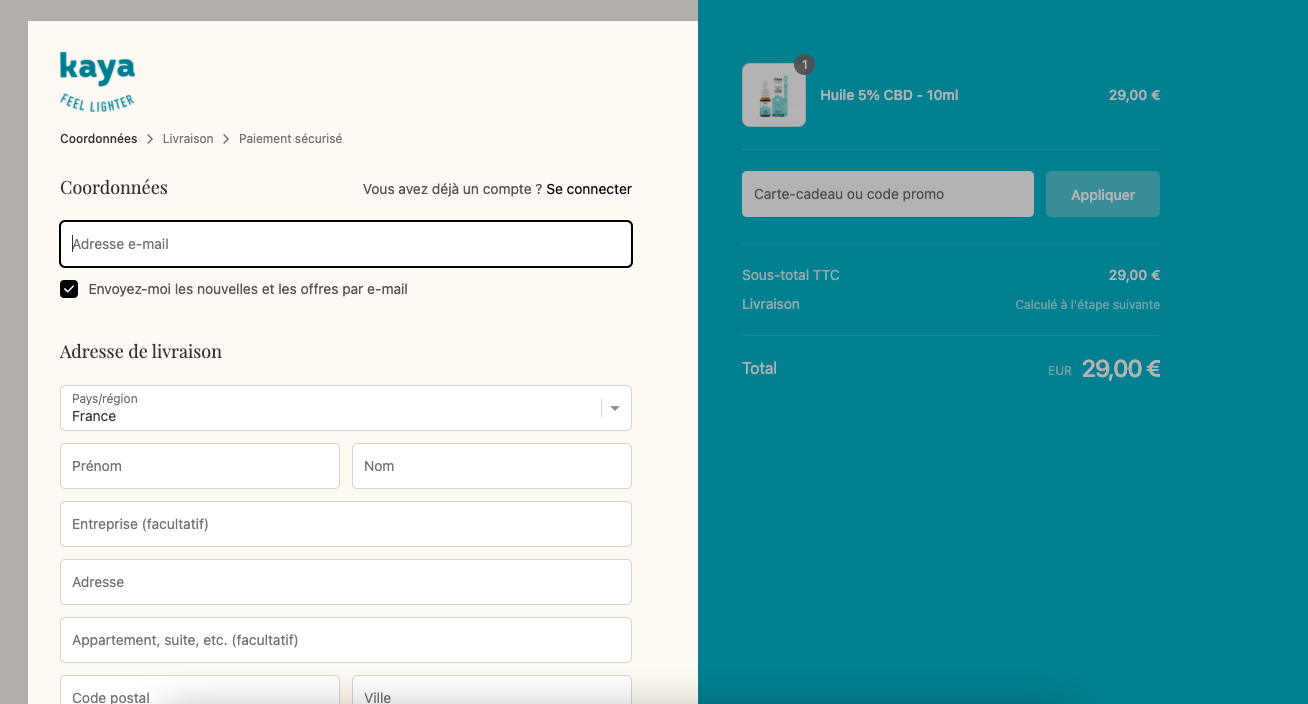Click the Huile 5% CBD product thumbnail
This screenshot has width=1308, height=704.
tap(774, 95)
